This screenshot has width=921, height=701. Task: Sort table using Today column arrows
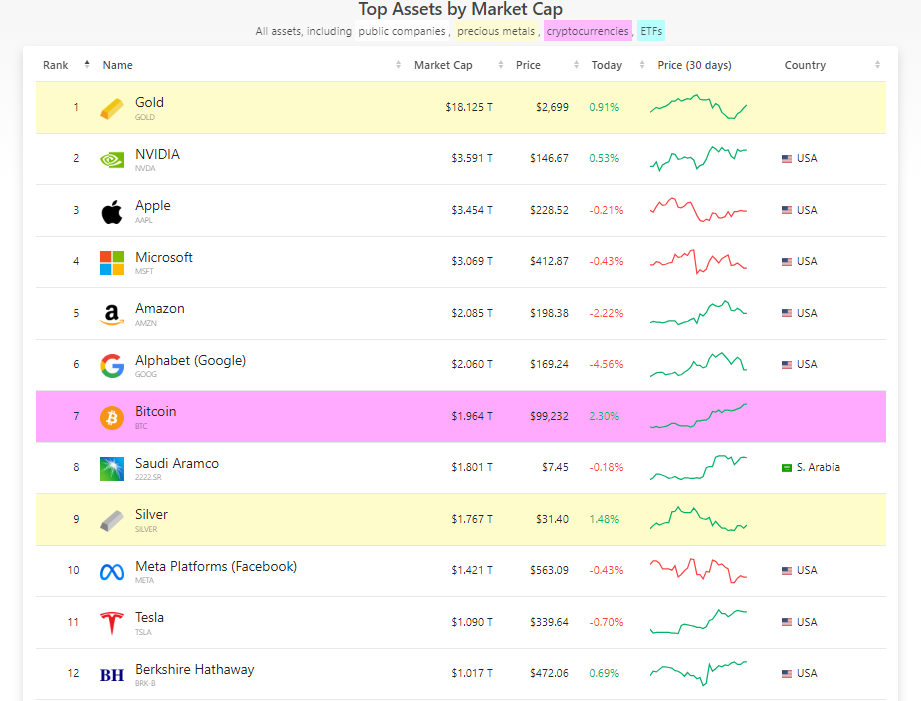coord(641,65)
